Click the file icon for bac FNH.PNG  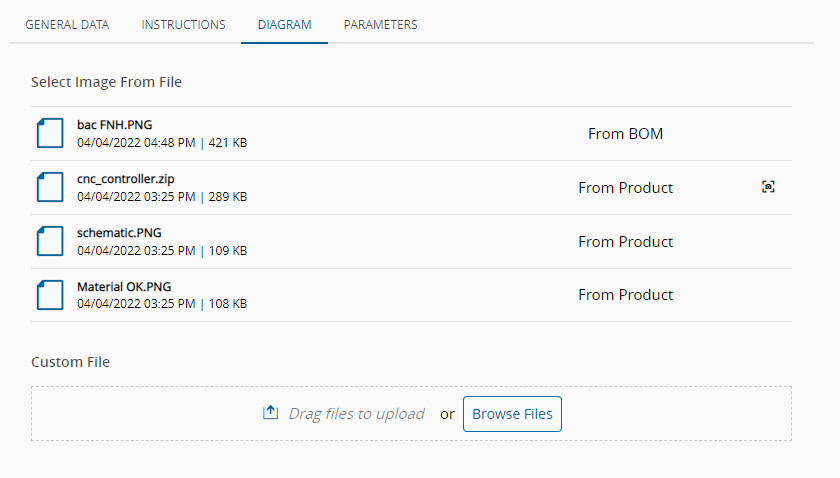pos(50,134)
